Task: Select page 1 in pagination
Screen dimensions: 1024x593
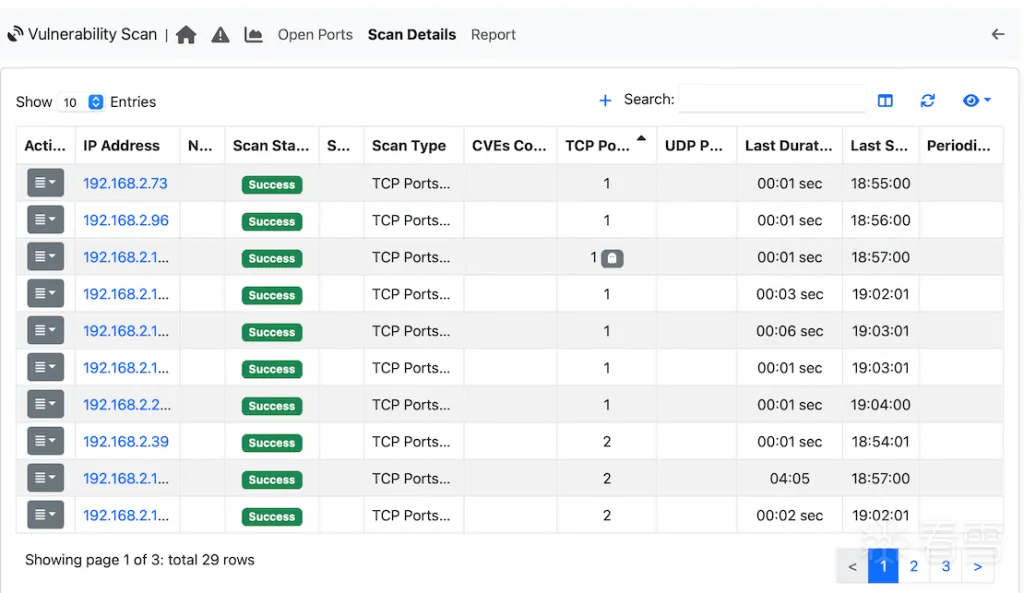Action: [x=883, y=566]
